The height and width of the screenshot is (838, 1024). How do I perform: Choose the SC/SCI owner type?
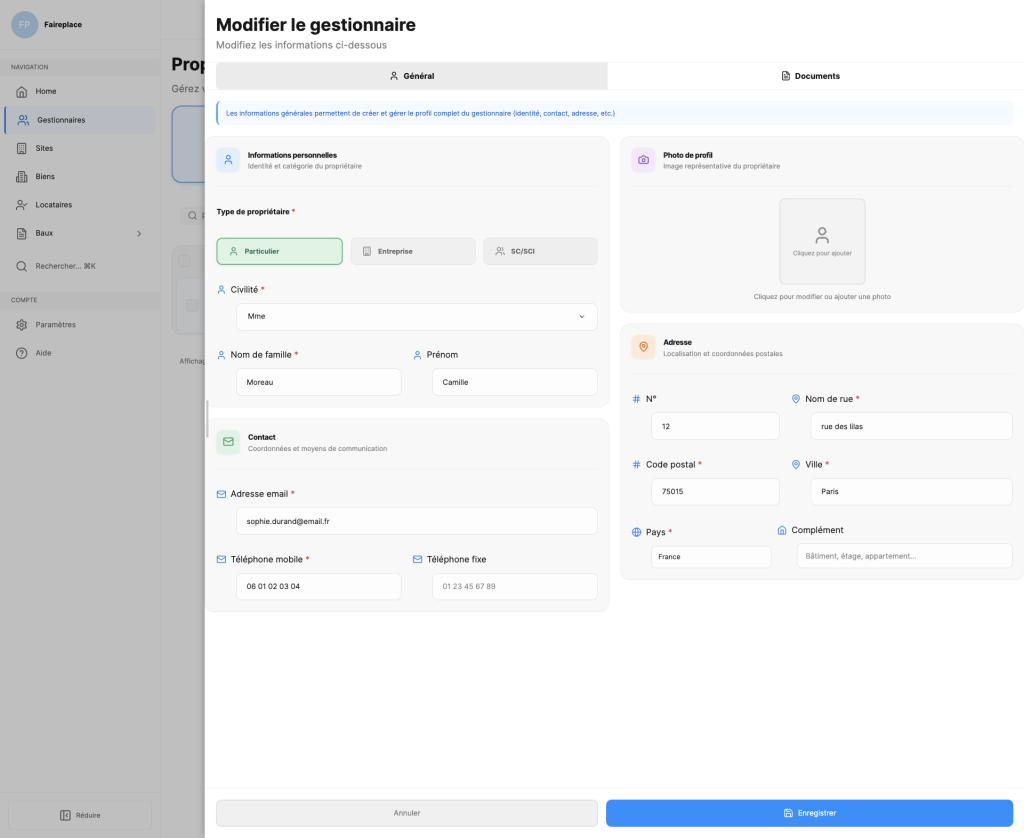pos(540,251)
